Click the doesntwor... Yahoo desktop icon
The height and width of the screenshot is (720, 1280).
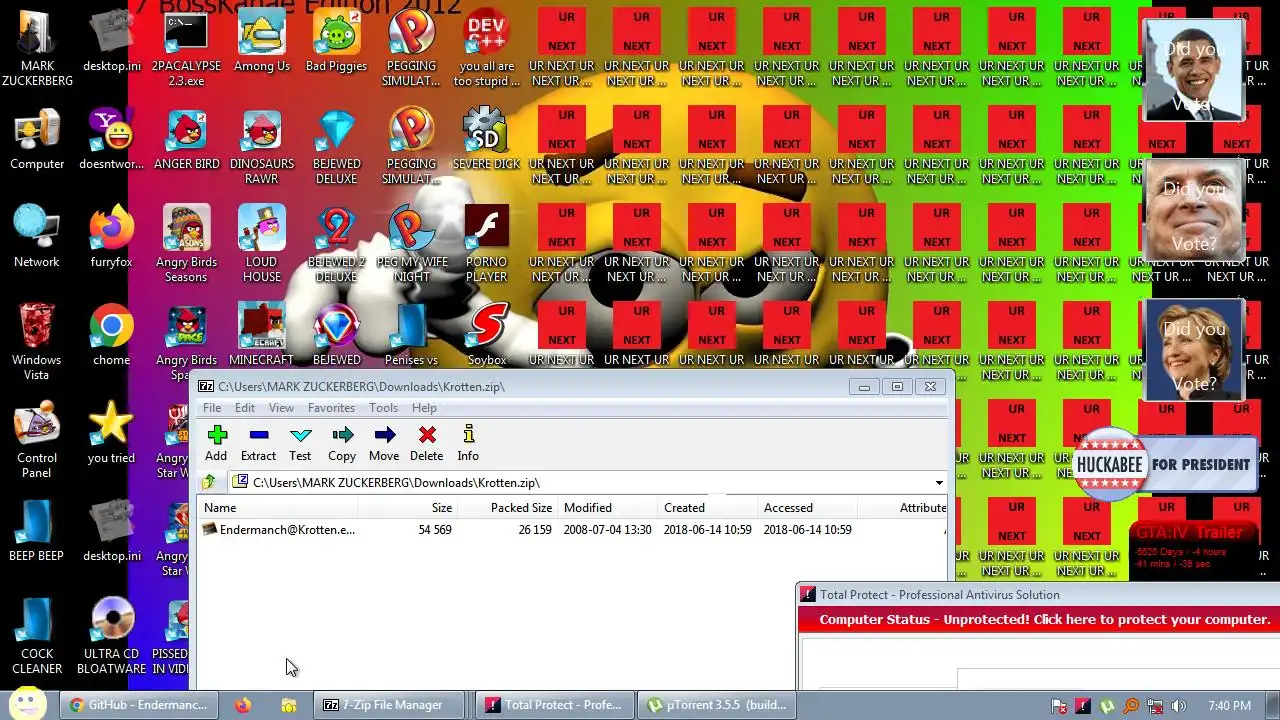(x=112, y=139)
